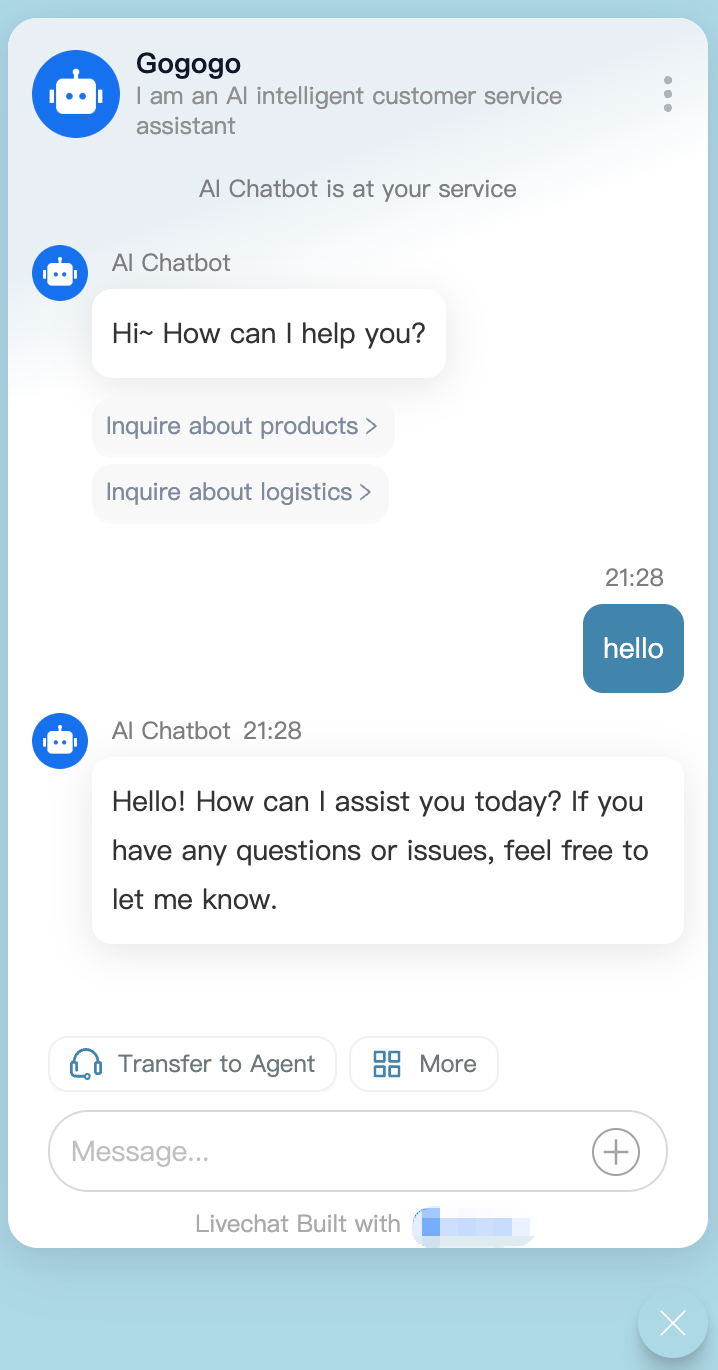Open the three-dot options menu

[x=667, y=94]
